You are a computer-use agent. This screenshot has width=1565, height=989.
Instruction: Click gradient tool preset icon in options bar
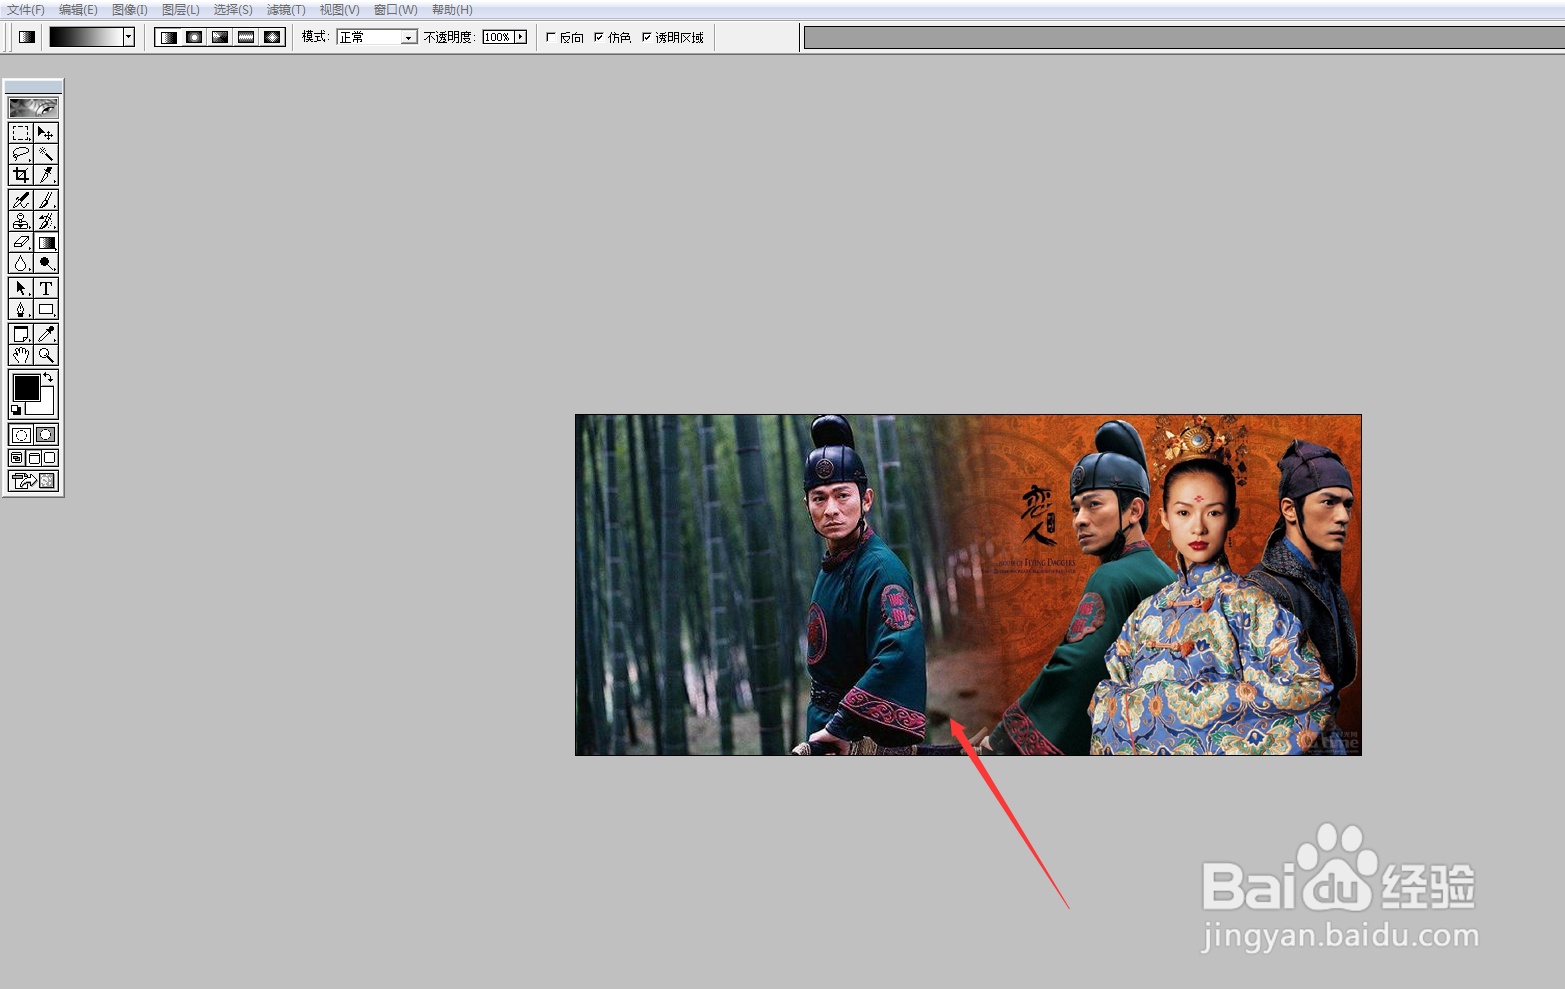point(27,37)
